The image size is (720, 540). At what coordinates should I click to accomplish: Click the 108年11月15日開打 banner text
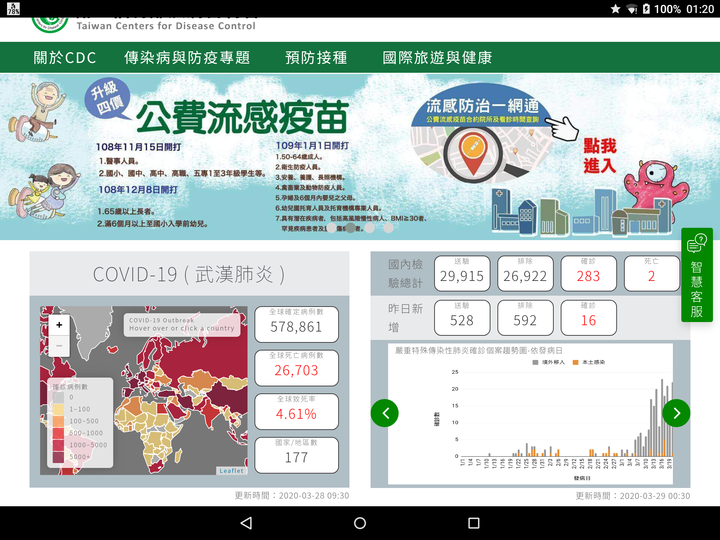138,147
